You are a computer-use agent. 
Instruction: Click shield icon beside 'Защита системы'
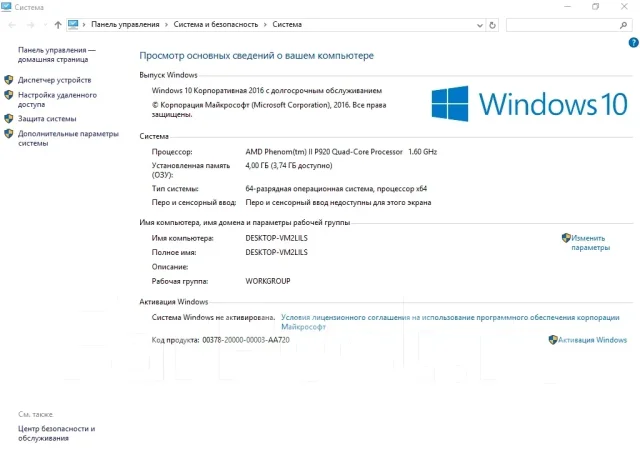click(x=9, y=118)
